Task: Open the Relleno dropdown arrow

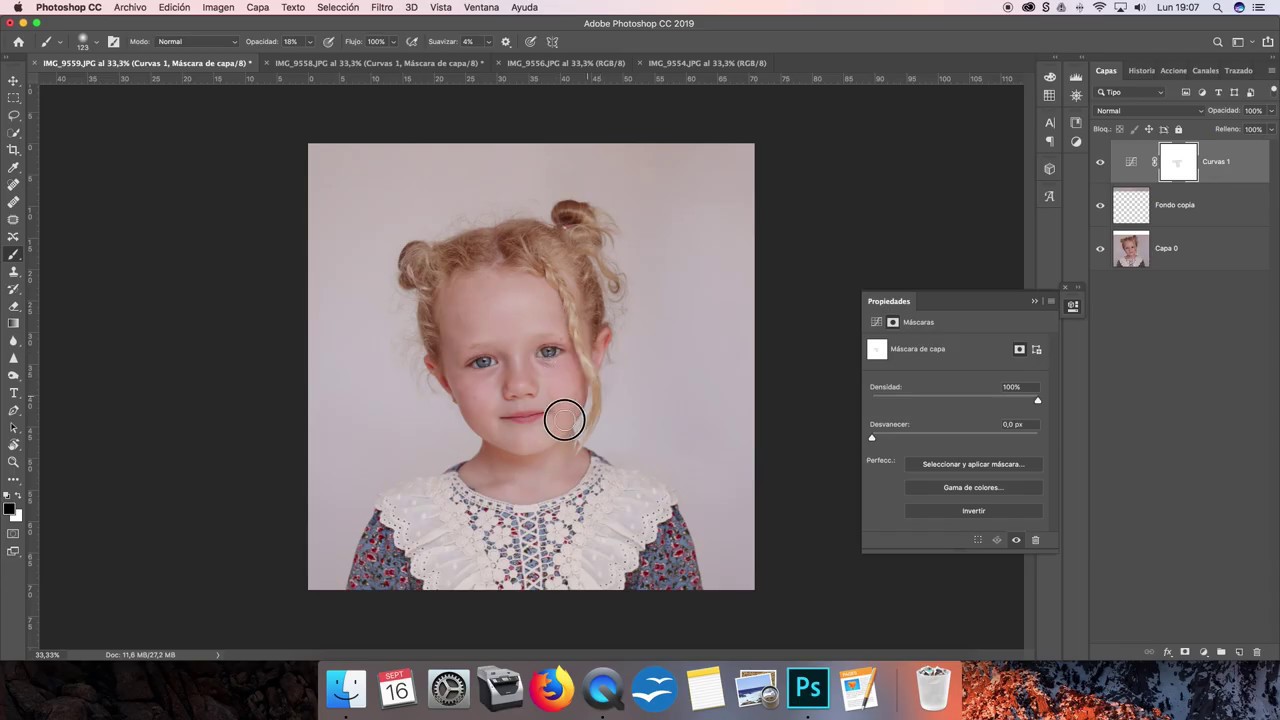Action: 1271,129
